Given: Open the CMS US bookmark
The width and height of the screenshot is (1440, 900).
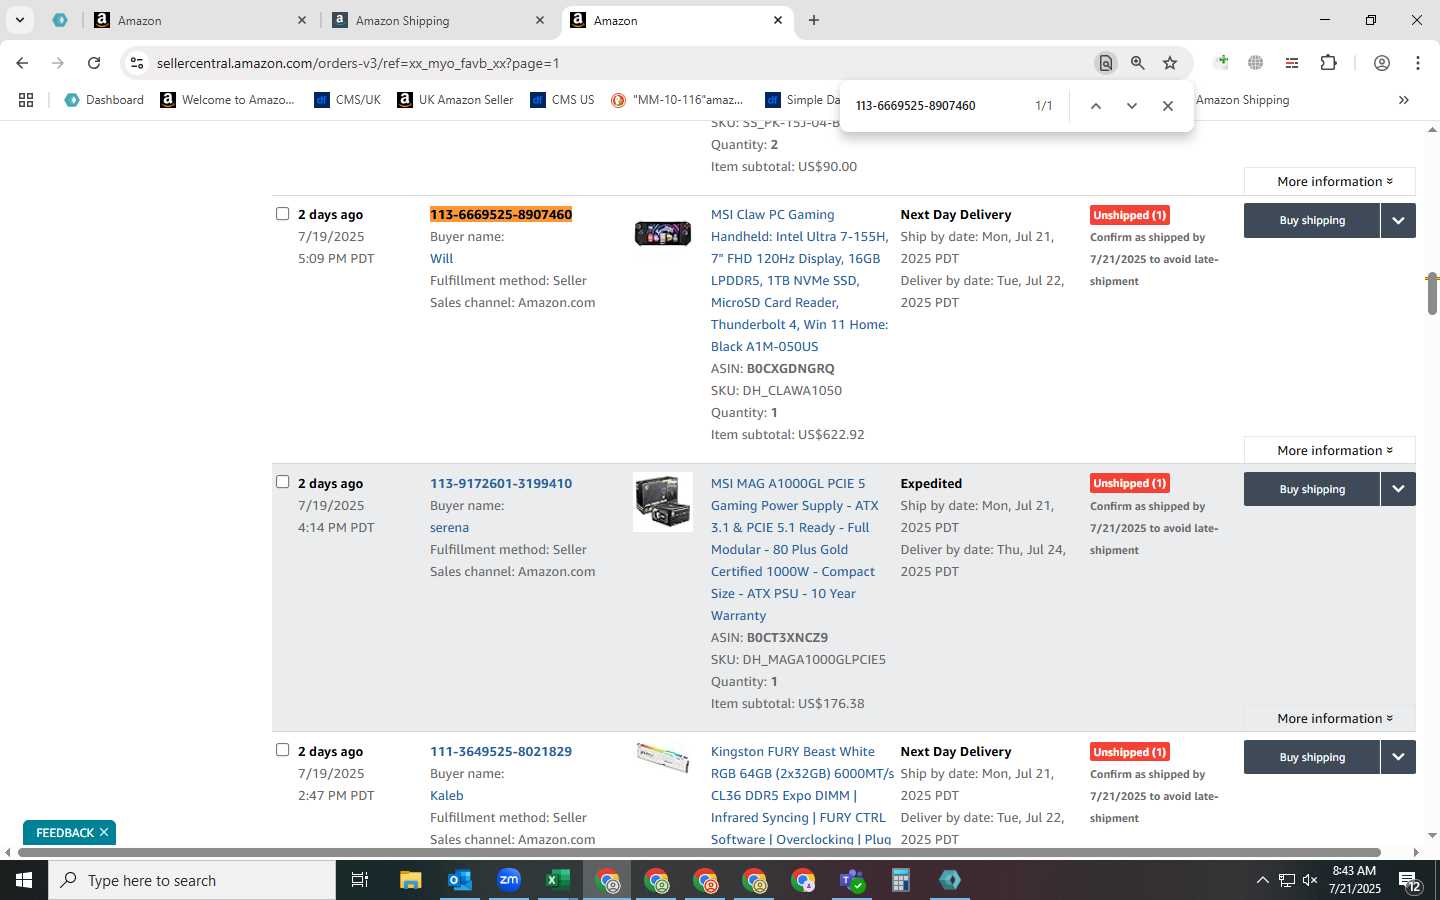Looking at the screenshot, I should coord(562,100).
